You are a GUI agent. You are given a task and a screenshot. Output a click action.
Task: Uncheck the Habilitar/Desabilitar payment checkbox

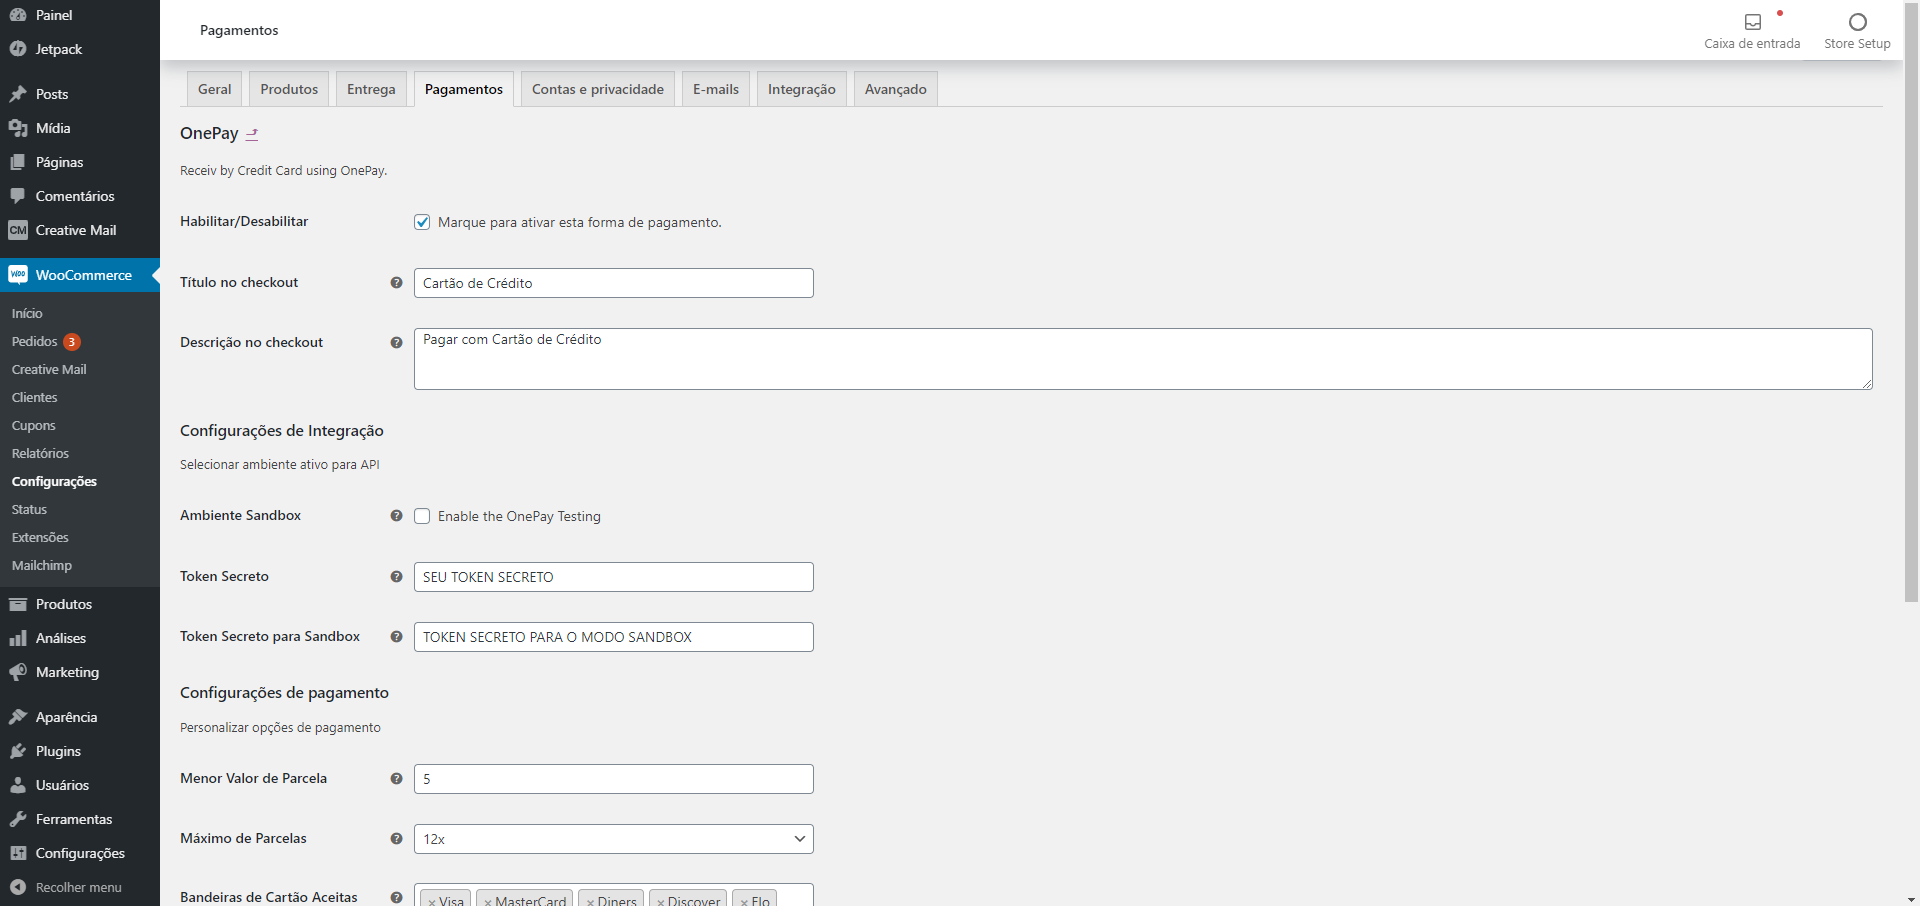pyautogui.click(x=422, y=222)
